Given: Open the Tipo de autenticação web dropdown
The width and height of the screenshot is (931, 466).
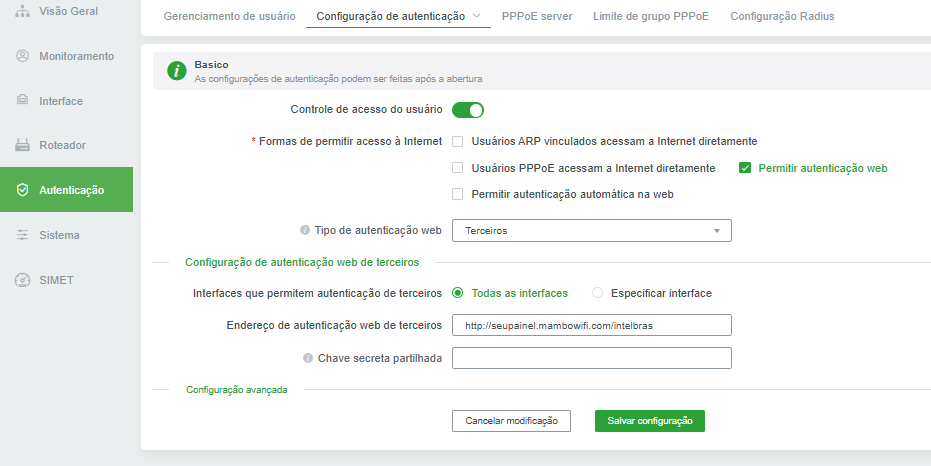Looking at the screenshot, I should pyautogui.click(x=592, y=231).
